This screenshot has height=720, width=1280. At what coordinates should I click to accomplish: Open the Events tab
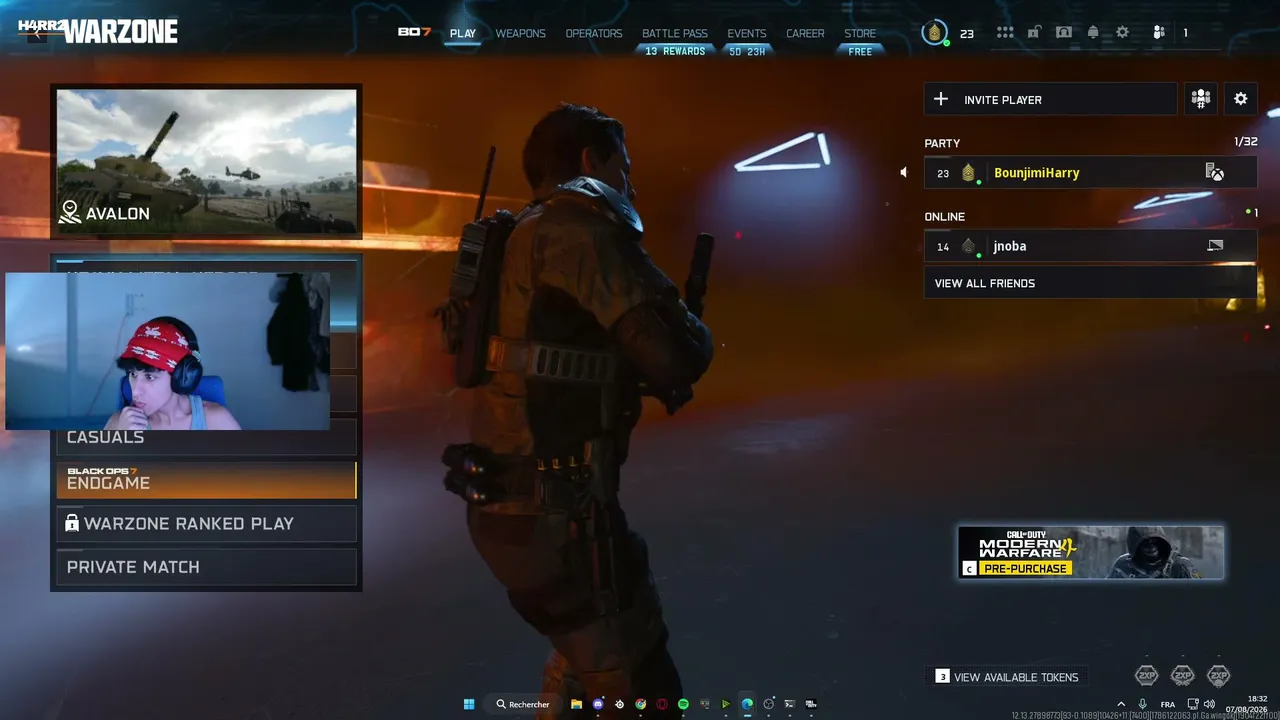747,33
